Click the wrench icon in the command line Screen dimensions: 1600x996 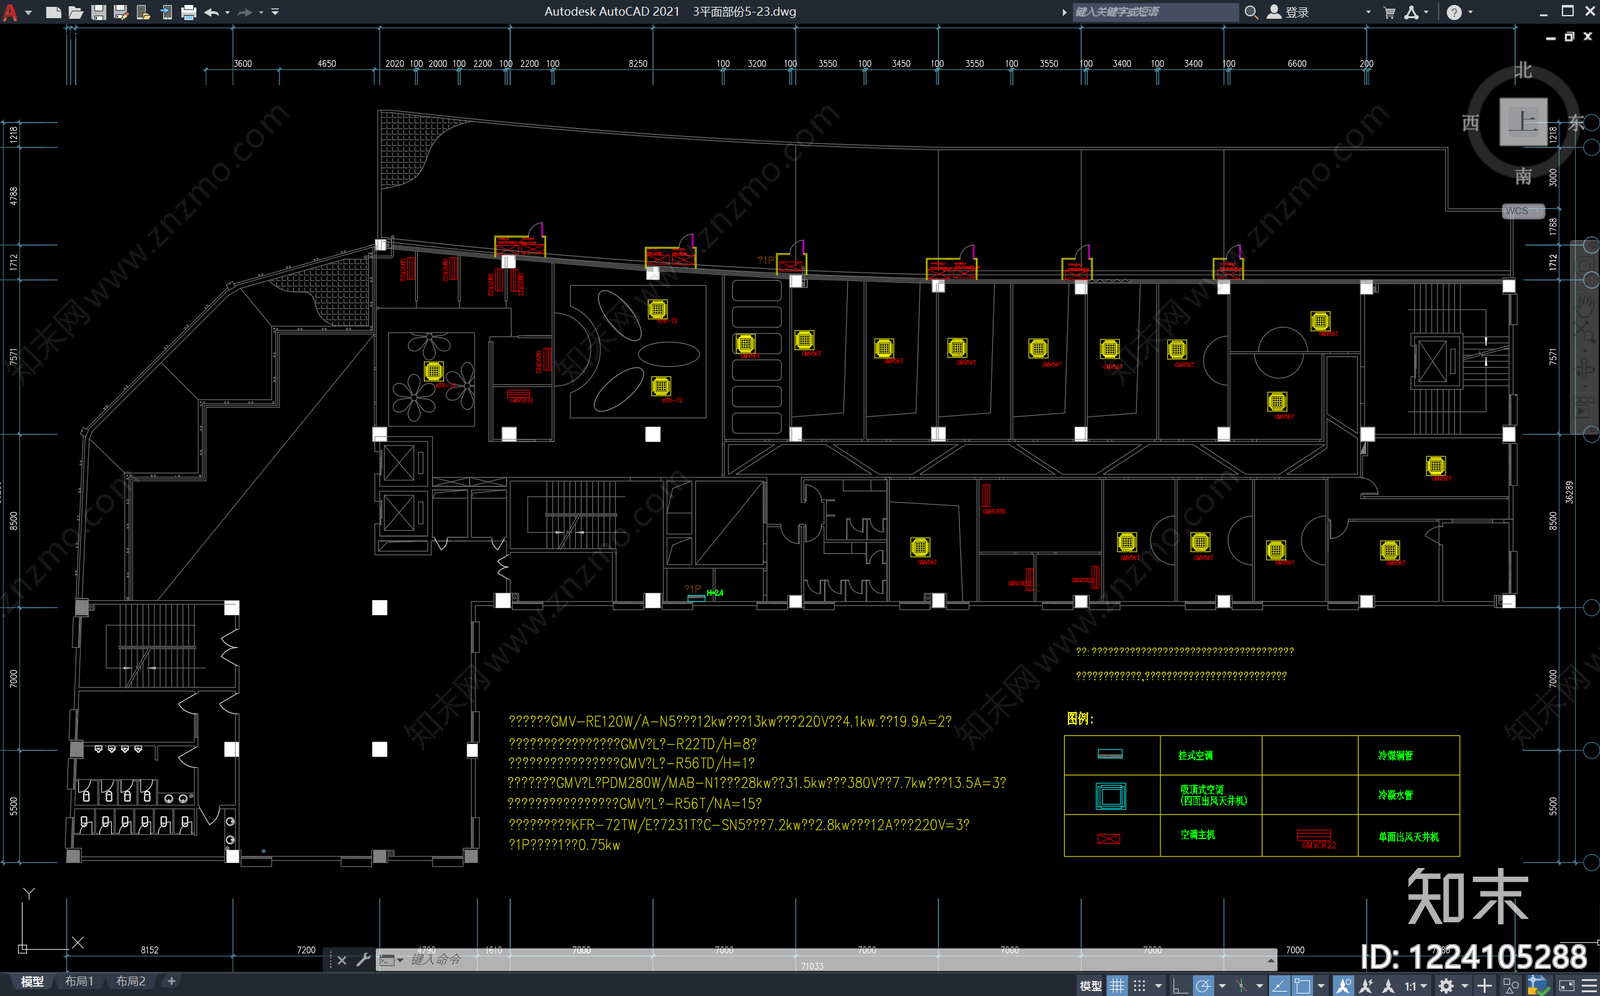(x=363, y=960)
